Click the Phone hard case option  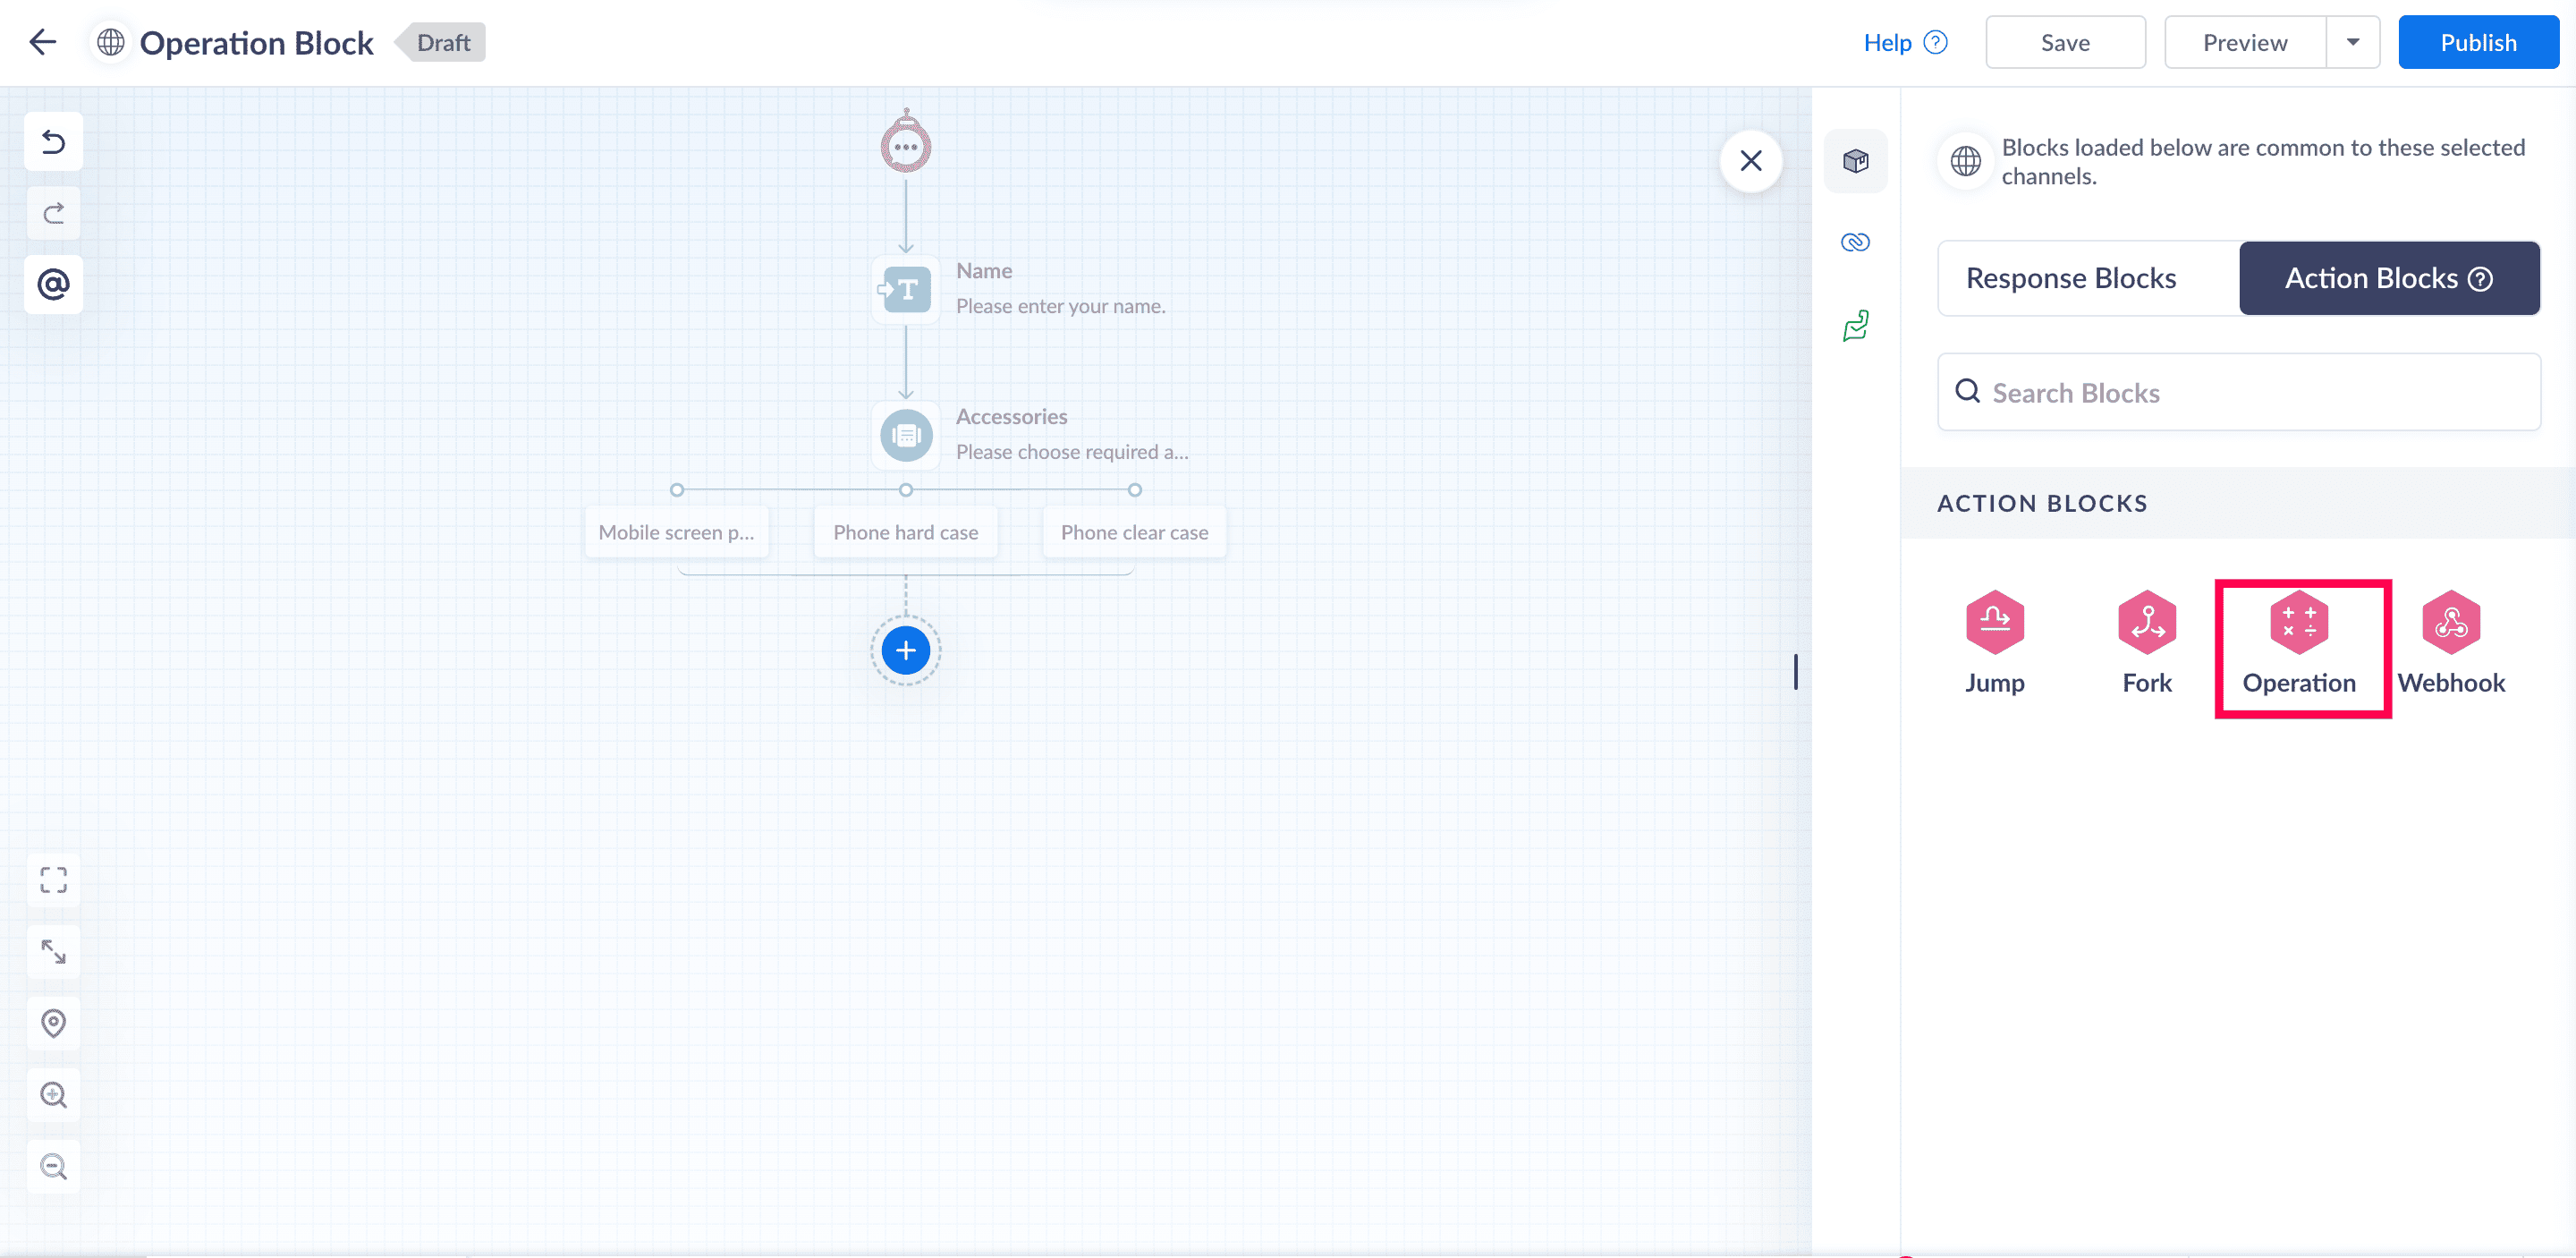pyautogui.click(x=906, y=532)
